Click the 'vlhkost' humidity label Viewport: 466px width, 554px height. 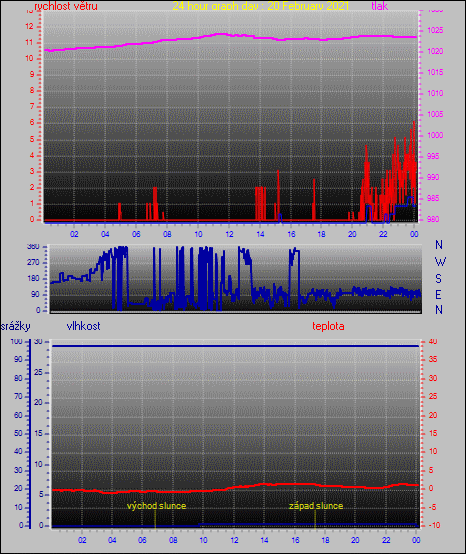83,326
